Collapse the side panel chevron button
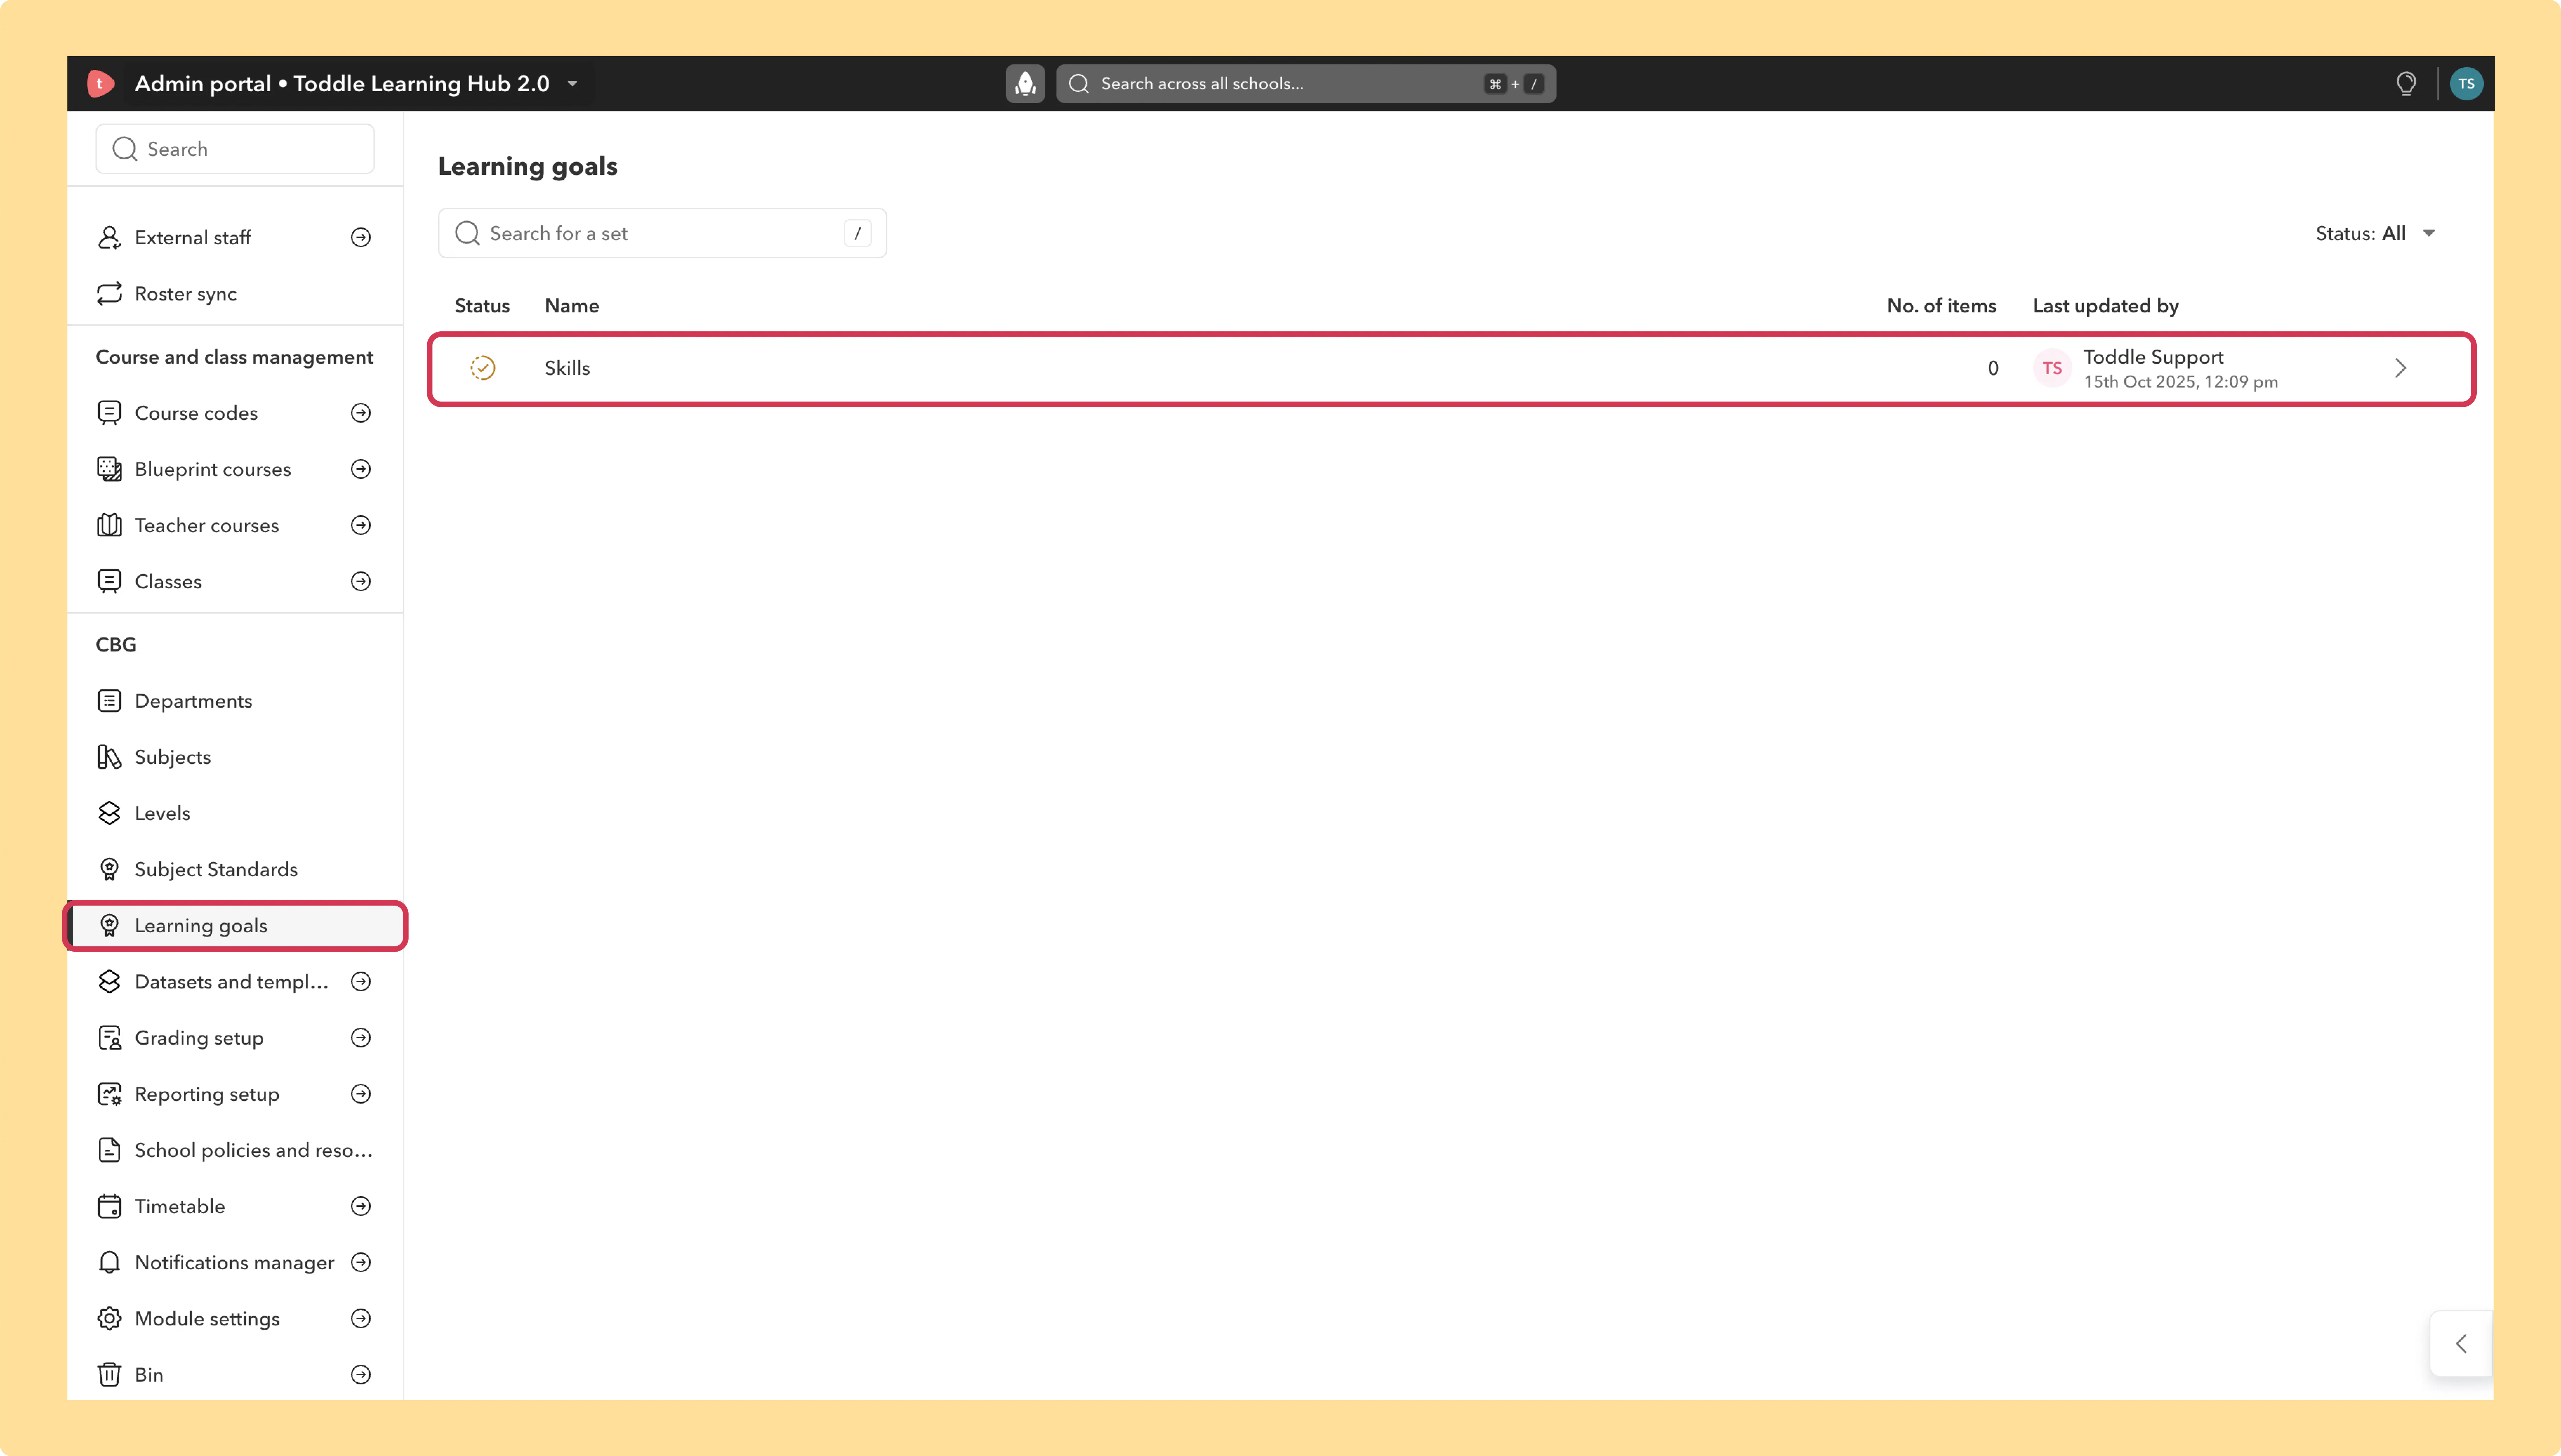The width and height of the screenshot is (2561, 1456). [x=2461, y=1344]
